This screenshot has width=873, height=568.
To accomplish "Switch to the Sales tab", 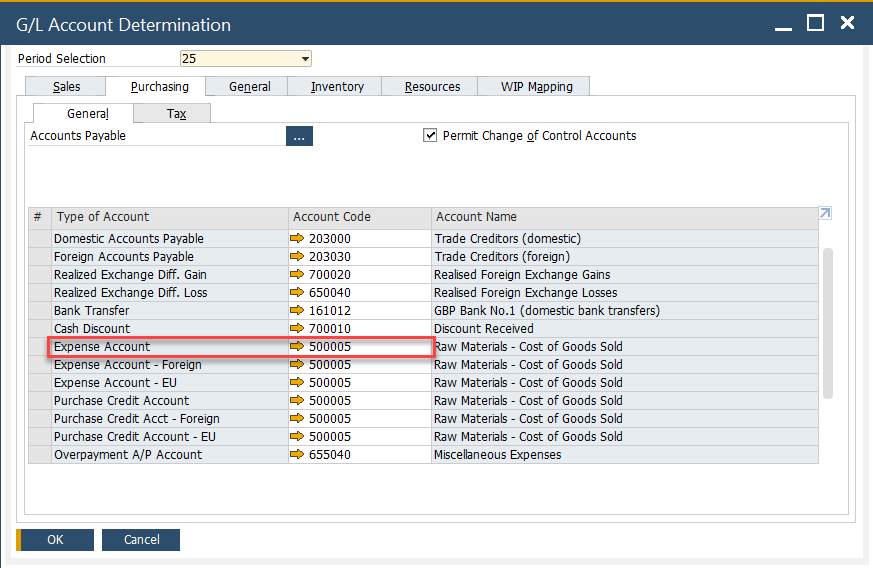I will pos(66,87).
